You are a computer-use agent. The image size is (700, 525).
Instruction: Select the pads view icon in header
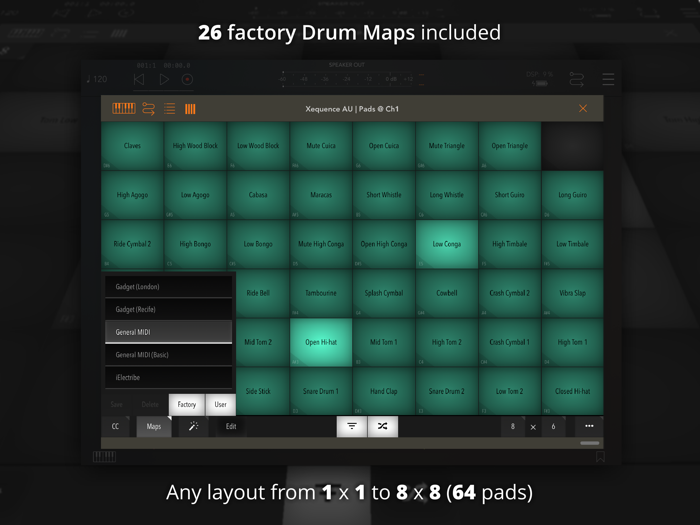pyautogui.click(x=190, y=109)
